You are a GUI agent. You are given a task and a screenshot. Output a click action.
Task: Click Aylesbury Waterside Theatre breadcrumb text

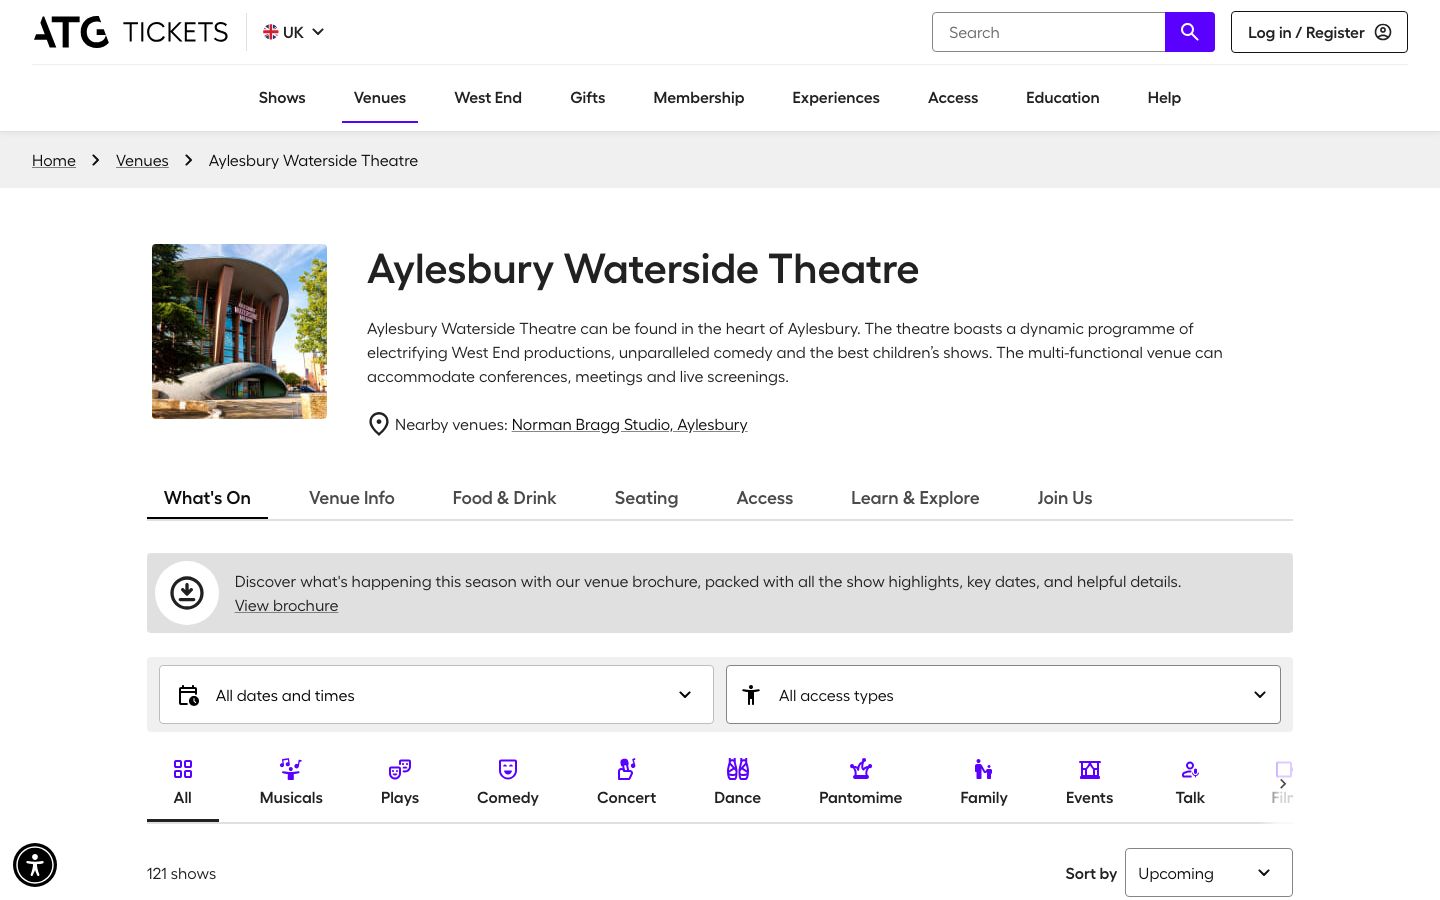point(313,160)
